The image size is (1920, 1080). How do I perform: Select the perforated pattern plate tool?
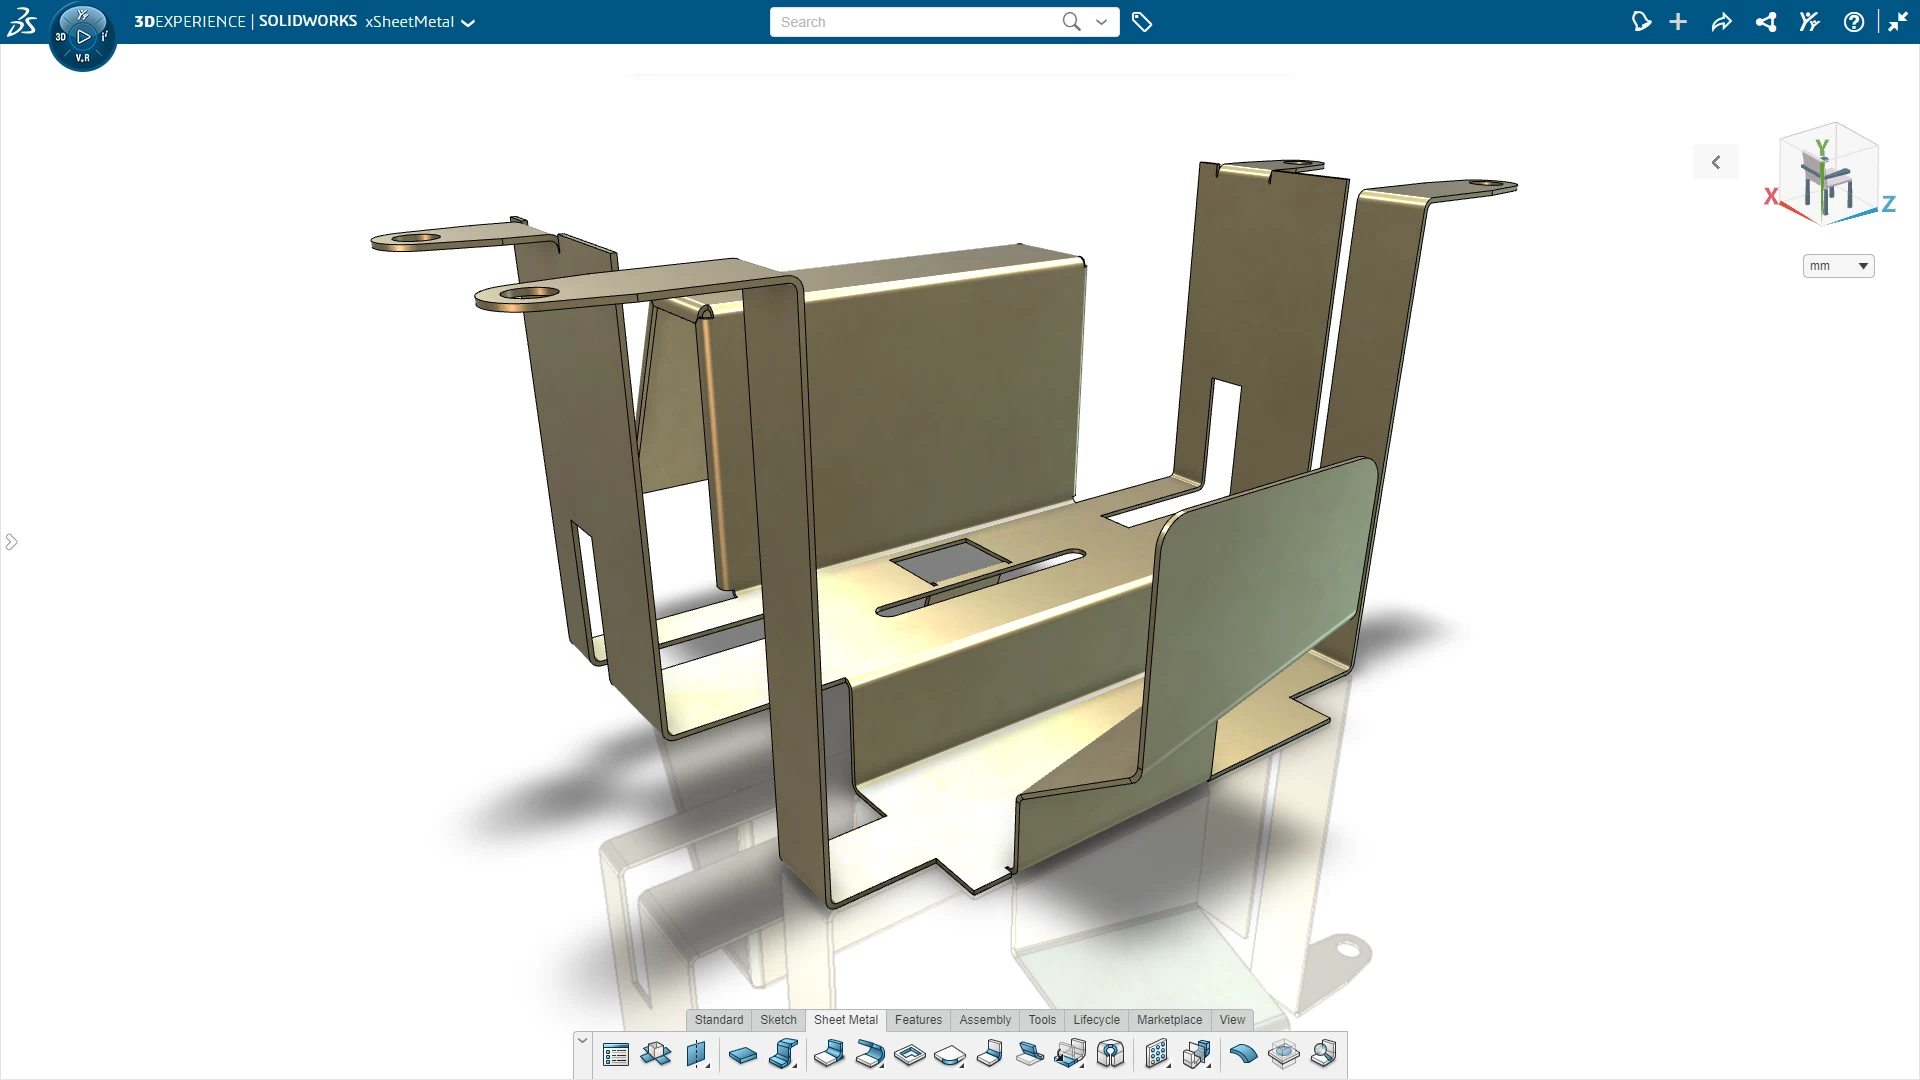(1157, 1055)
